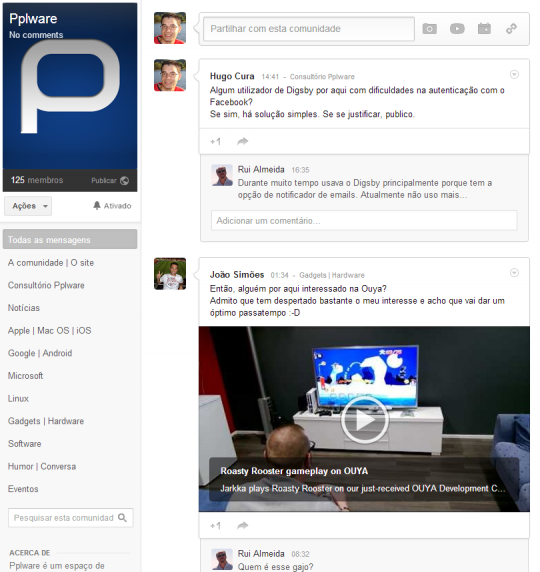Click the 01:34 timestamp on João's post

[x=279, y=275]
